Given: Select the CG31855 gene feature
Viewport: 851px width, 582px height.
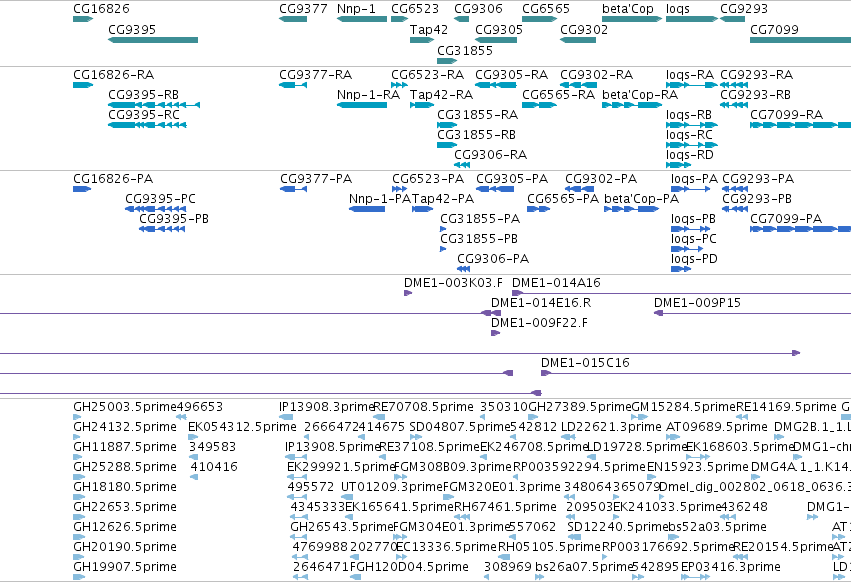Looking at the screenshot, I should [447, 61].
